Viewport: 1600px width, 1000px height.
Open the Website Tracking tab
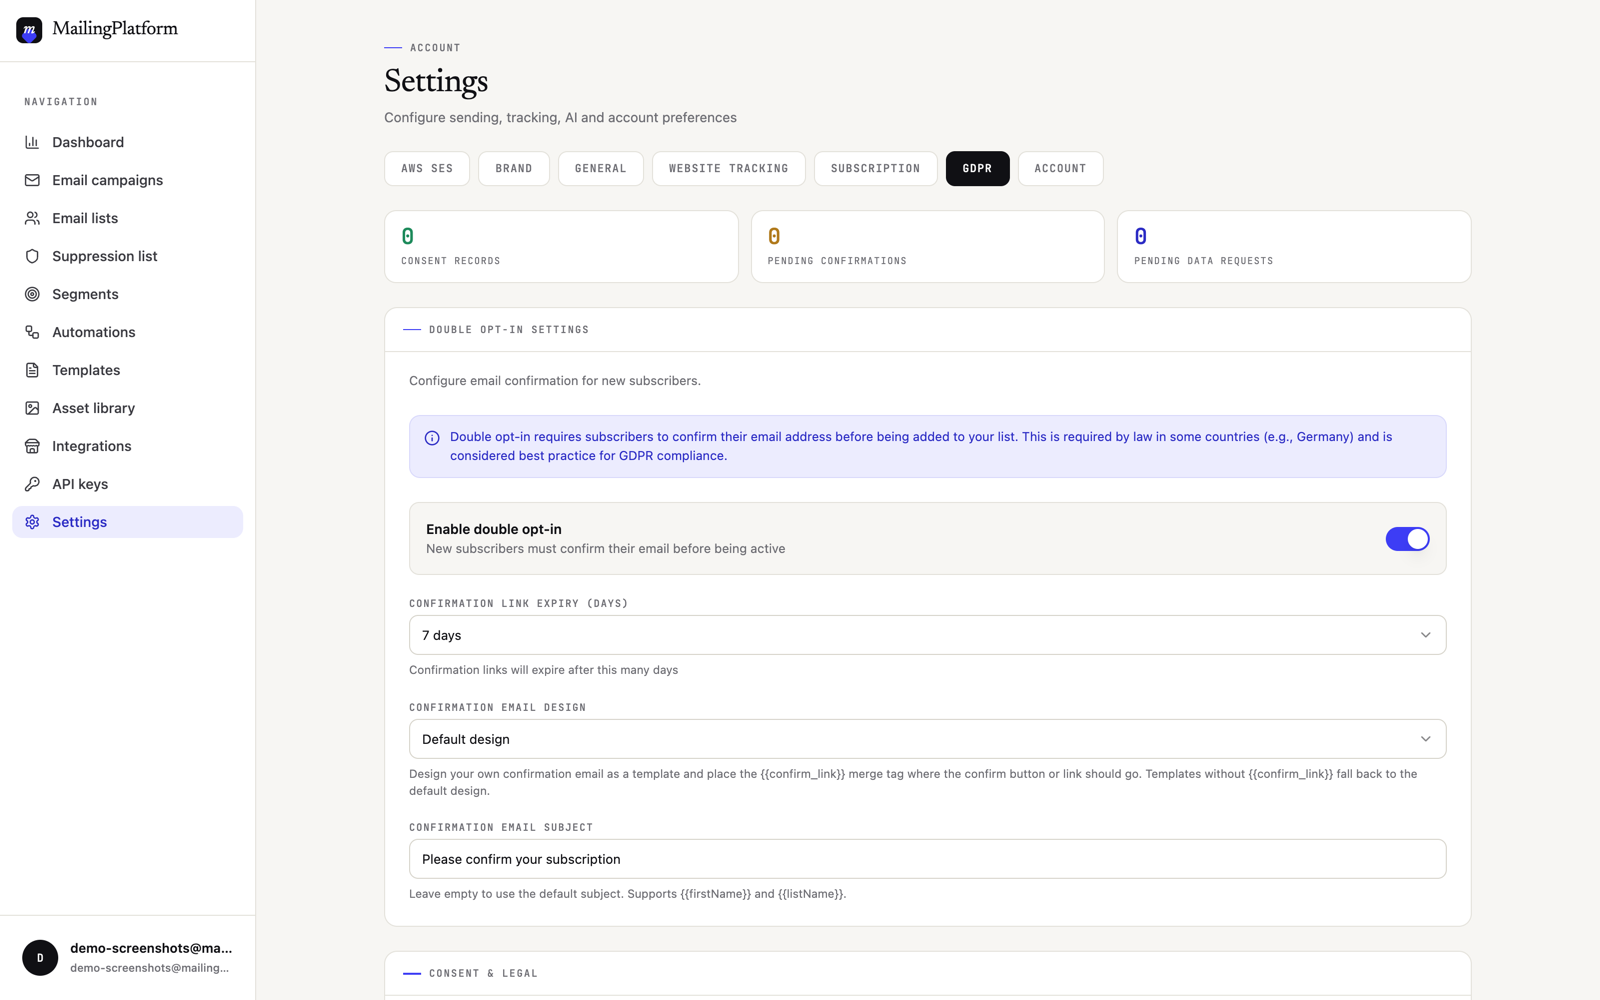729,168
